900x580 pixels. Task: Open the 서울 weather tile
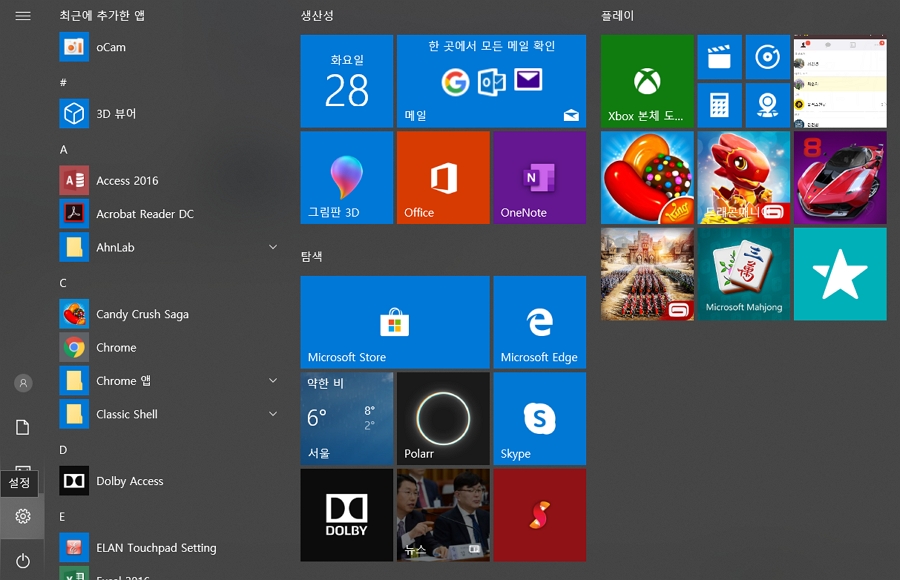(x=347, y=419)
